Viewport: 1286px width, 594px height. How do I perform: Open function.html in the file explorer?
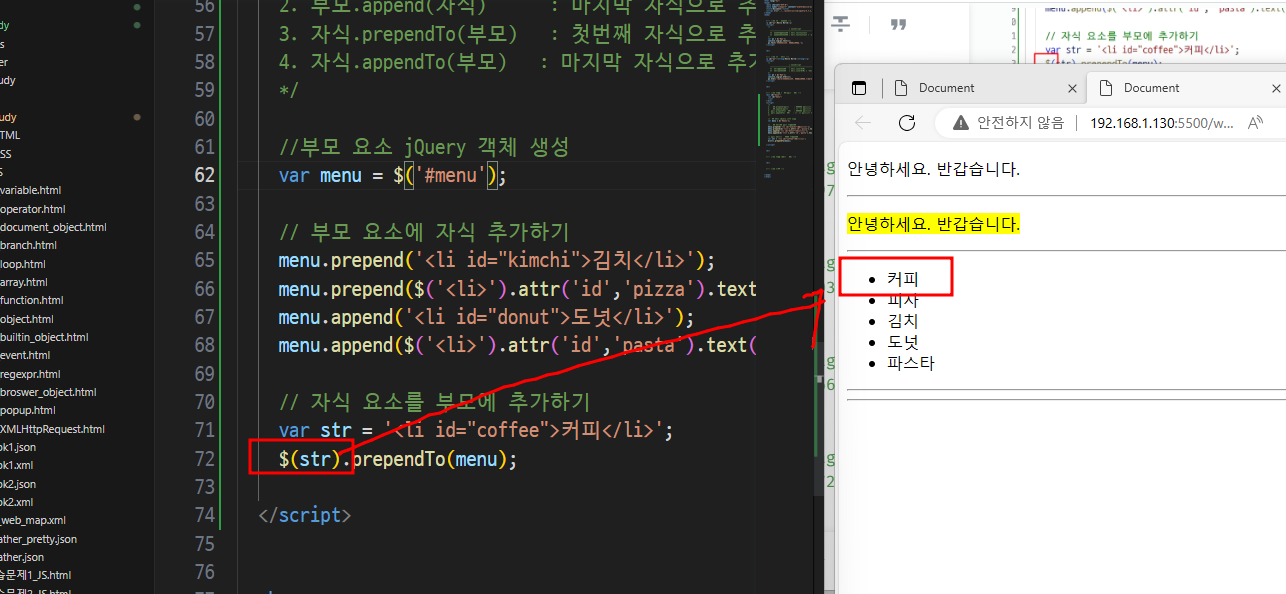(32, 300)
